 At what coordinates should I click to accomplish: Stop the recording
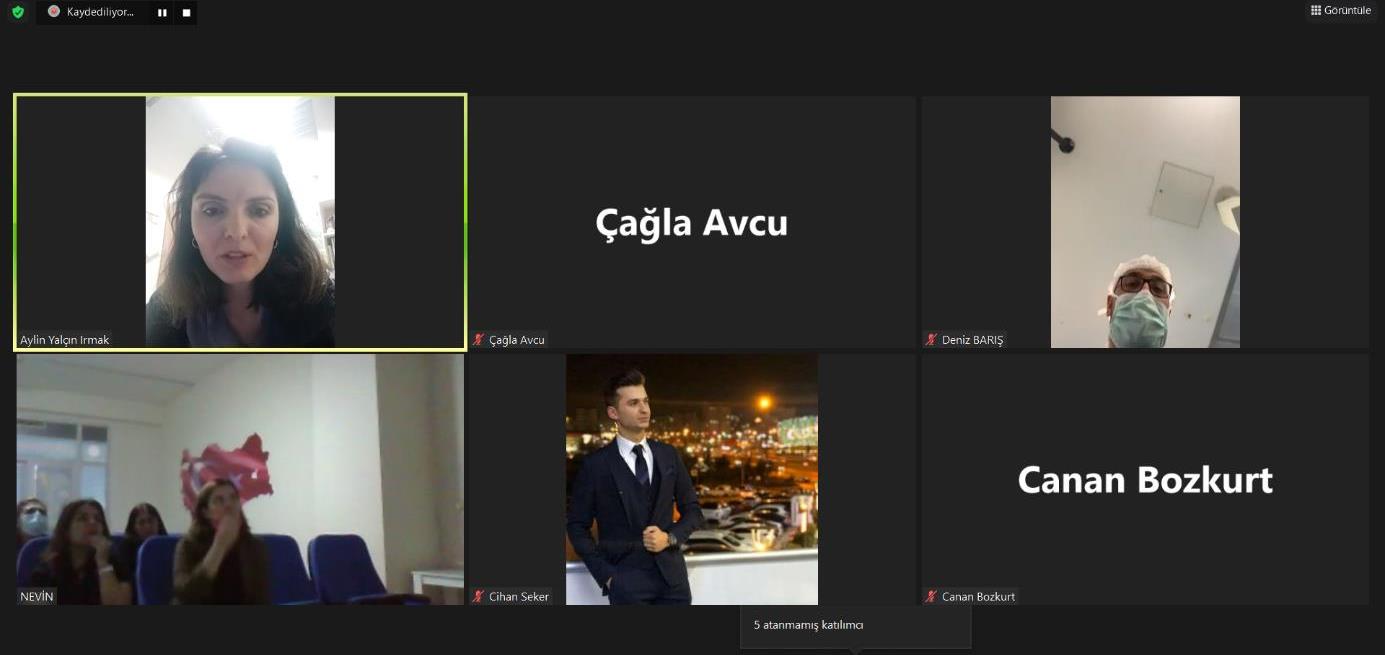[x=186, y=13]
